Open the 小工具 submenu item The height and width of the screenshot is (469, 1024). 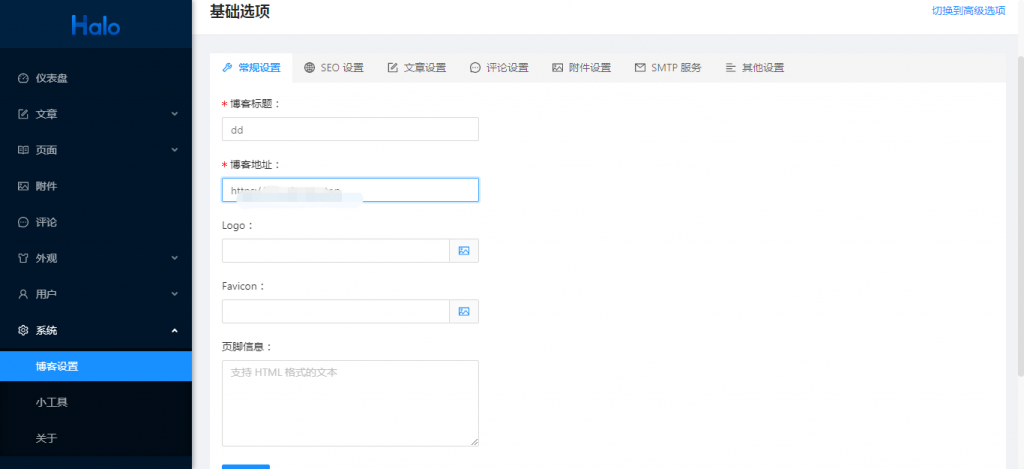point(96,402)
